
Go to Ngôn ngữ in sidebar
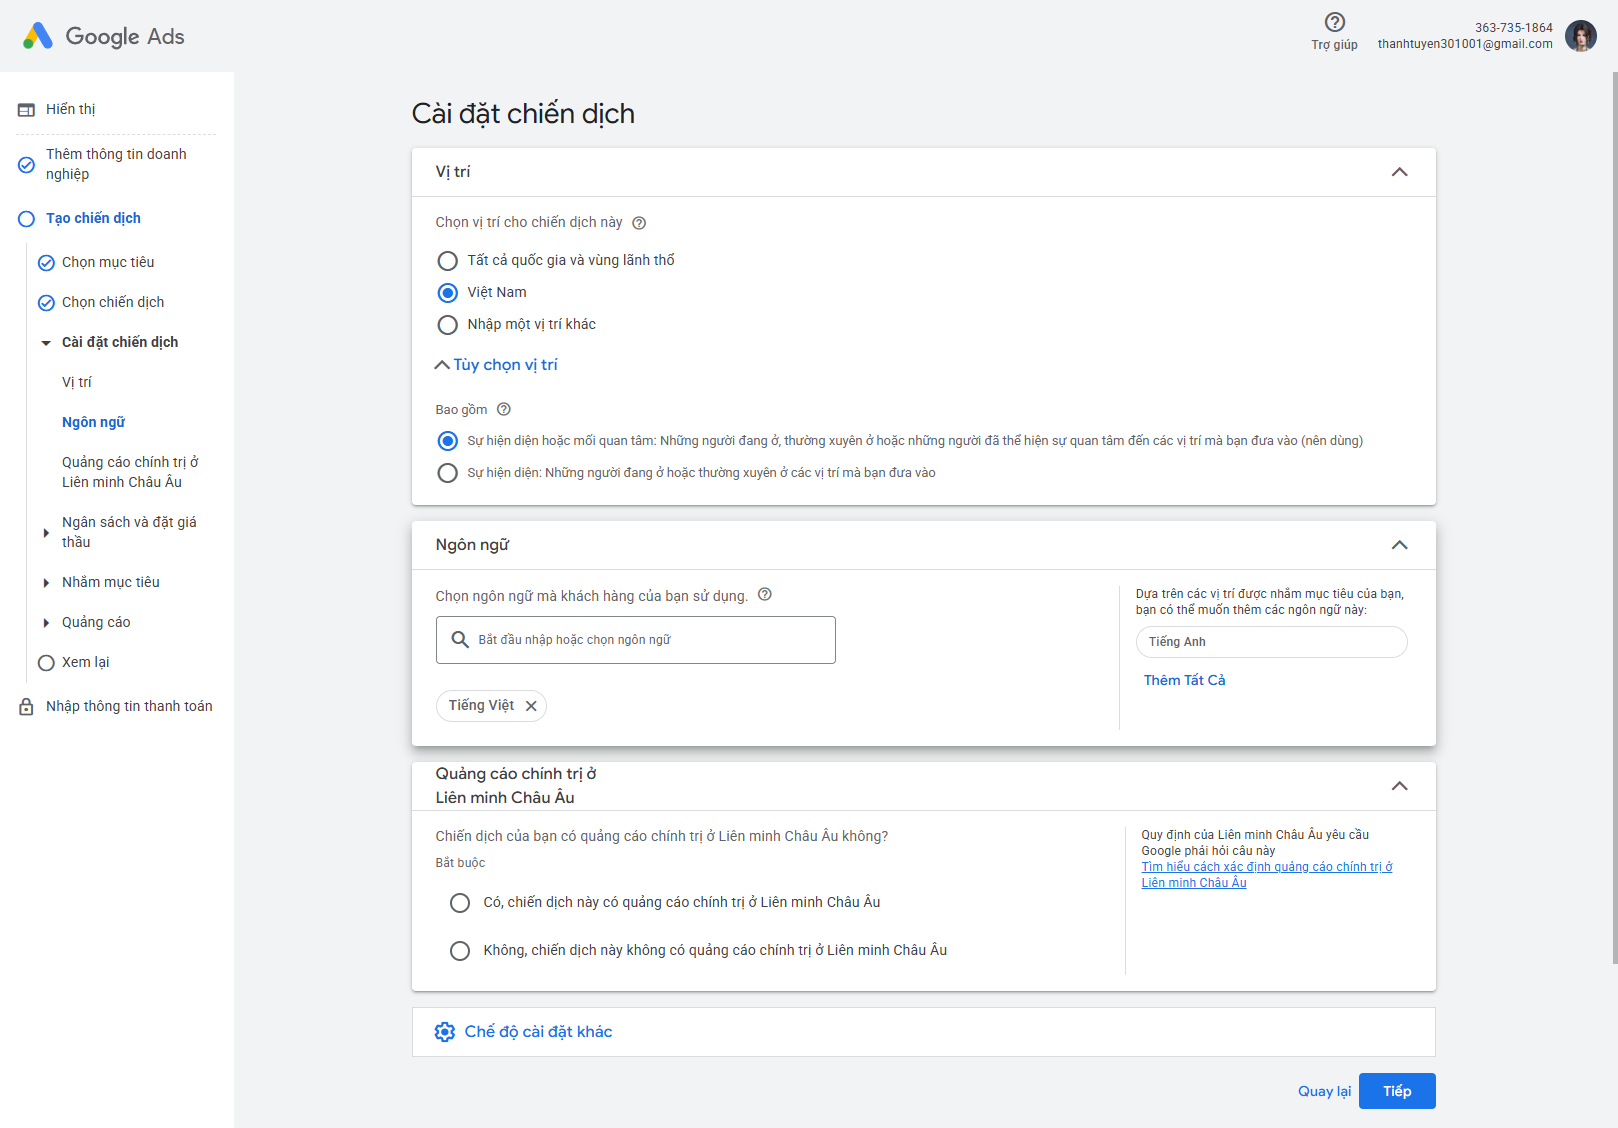coord(94,422)
